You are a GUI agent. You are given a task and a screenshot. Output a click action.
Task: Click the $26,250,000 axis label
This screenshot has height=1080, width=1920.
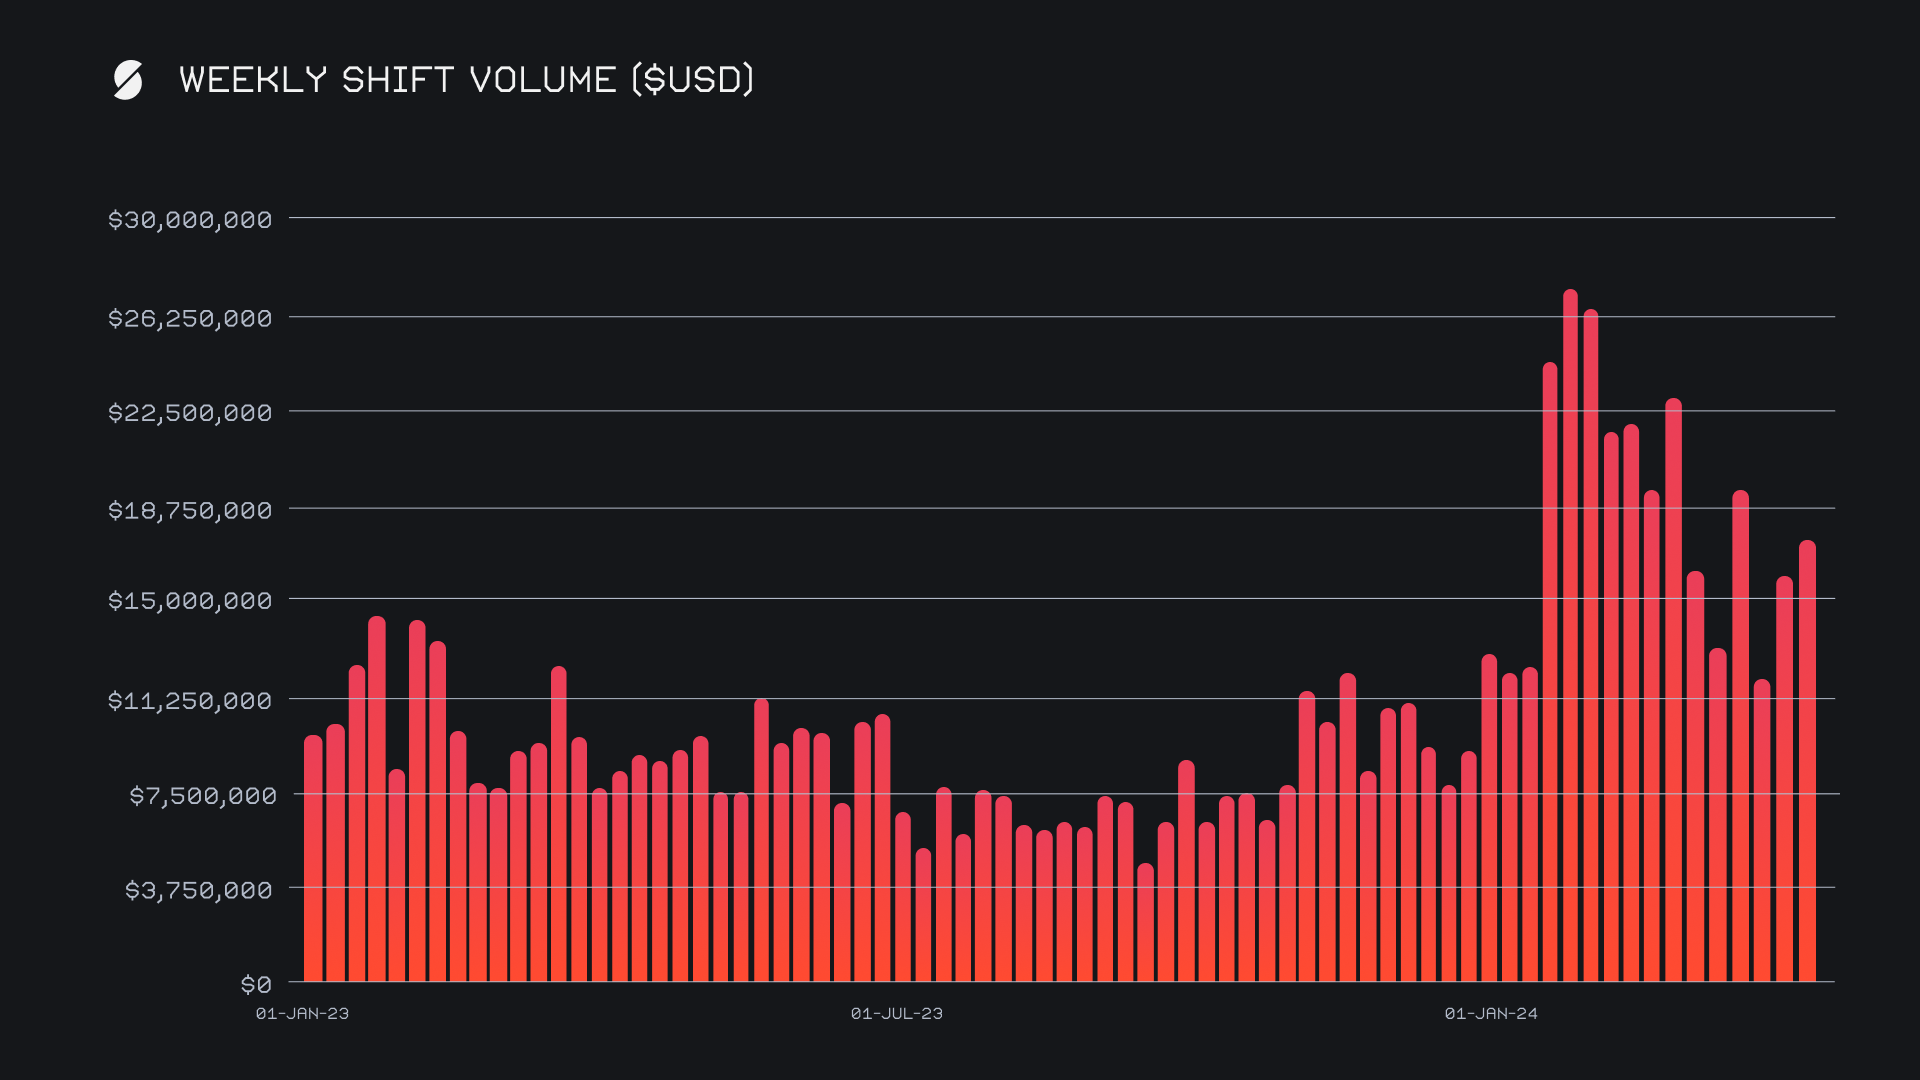(x=190, y=319)
